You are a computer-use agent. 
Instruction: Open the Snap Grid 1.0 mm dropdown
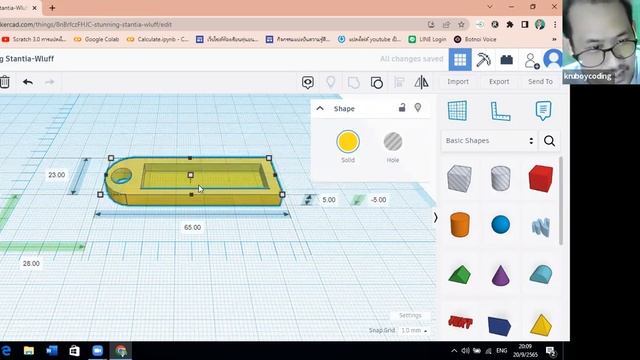point(414,330)
